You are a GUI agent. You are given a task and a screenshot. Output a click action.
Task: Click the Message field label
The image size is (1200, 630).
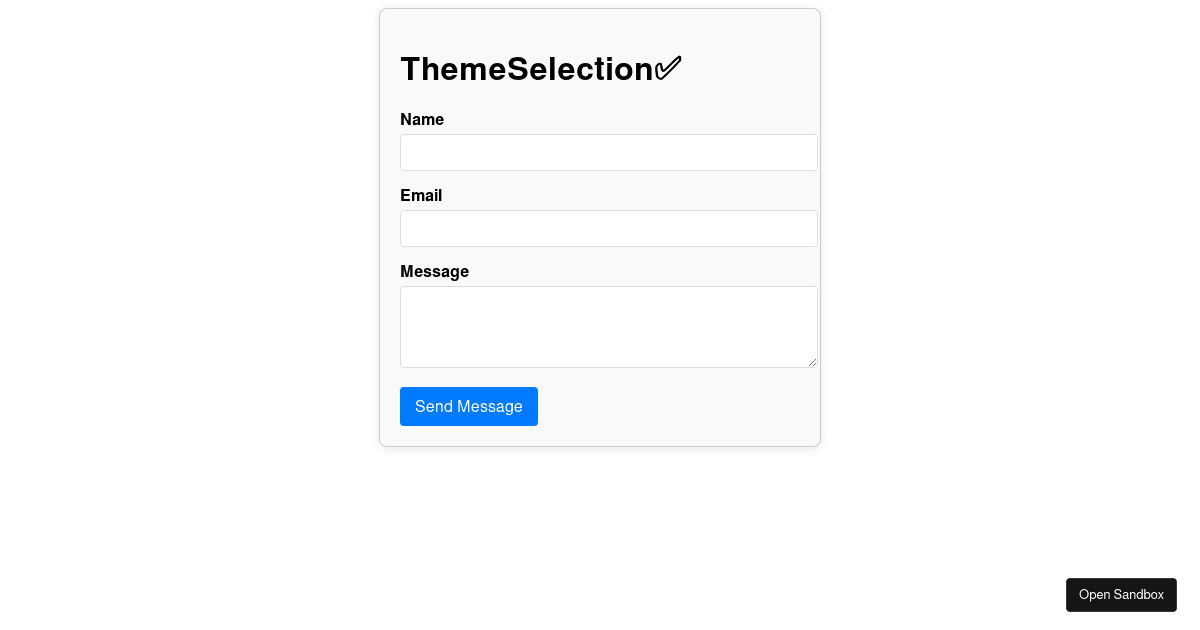click(x=434, y=272)
